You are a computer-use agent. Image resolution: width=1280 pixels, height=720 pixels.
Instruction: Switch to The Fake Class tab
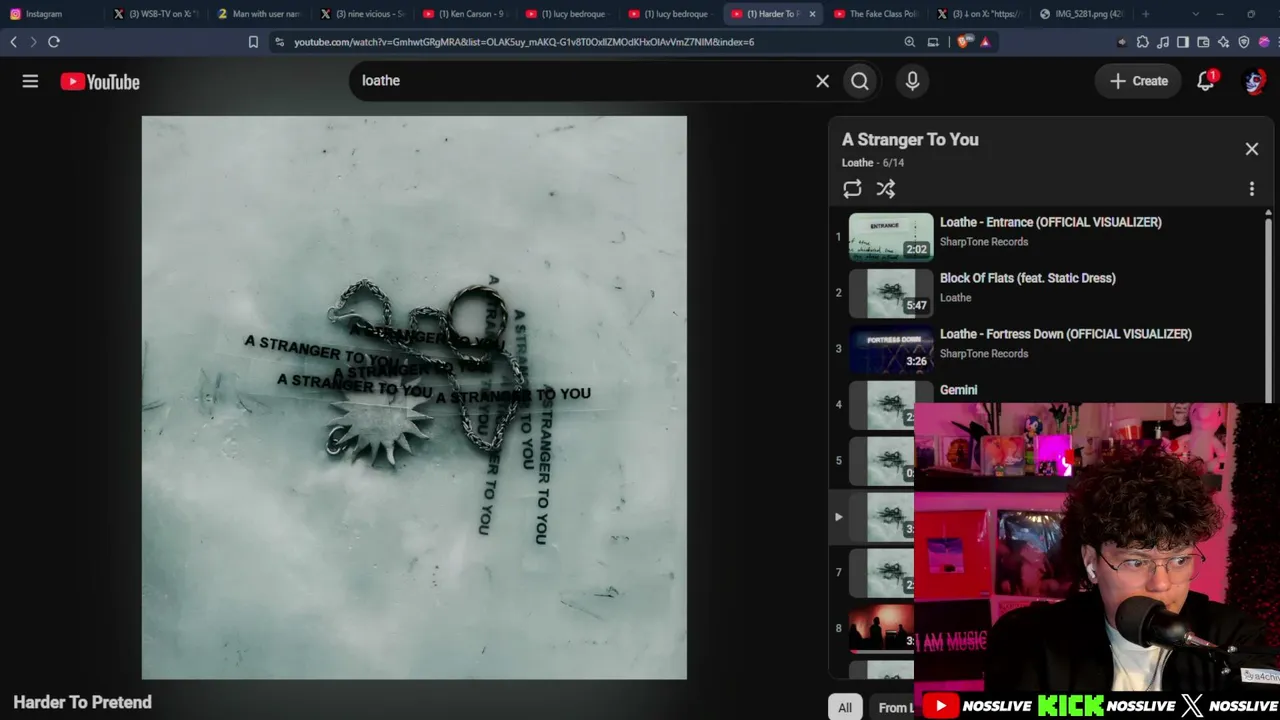pos(874,14)
